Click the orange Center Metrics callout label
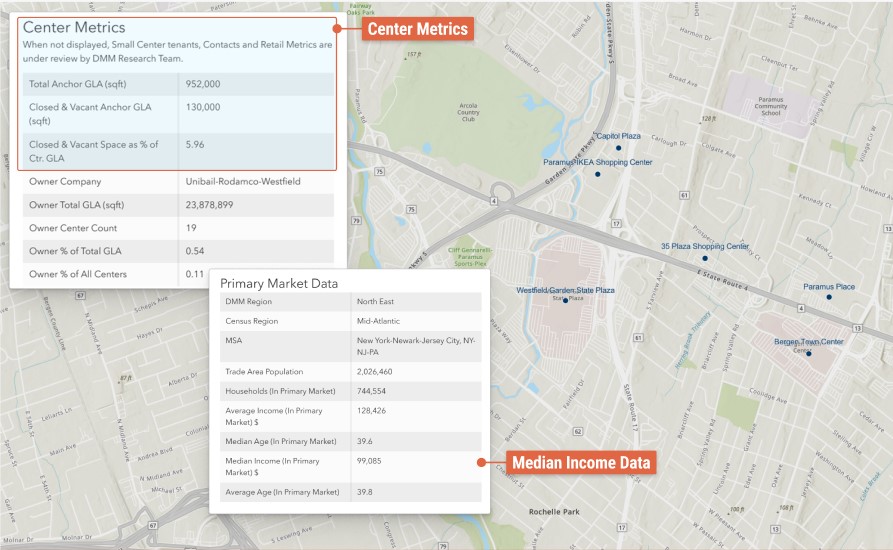 pyautogui.click(x=417, y=29)
